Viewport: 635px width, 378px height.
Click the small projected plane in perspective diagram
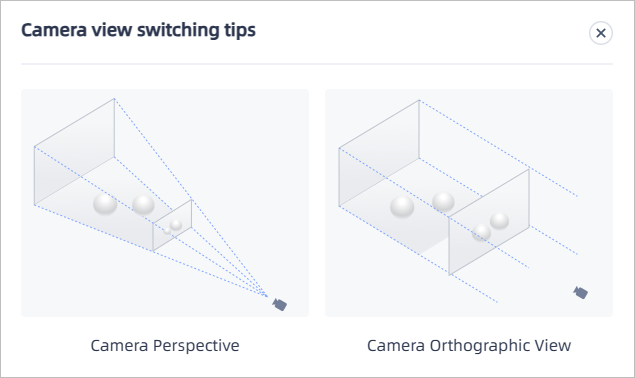click(x=172, y=225)
